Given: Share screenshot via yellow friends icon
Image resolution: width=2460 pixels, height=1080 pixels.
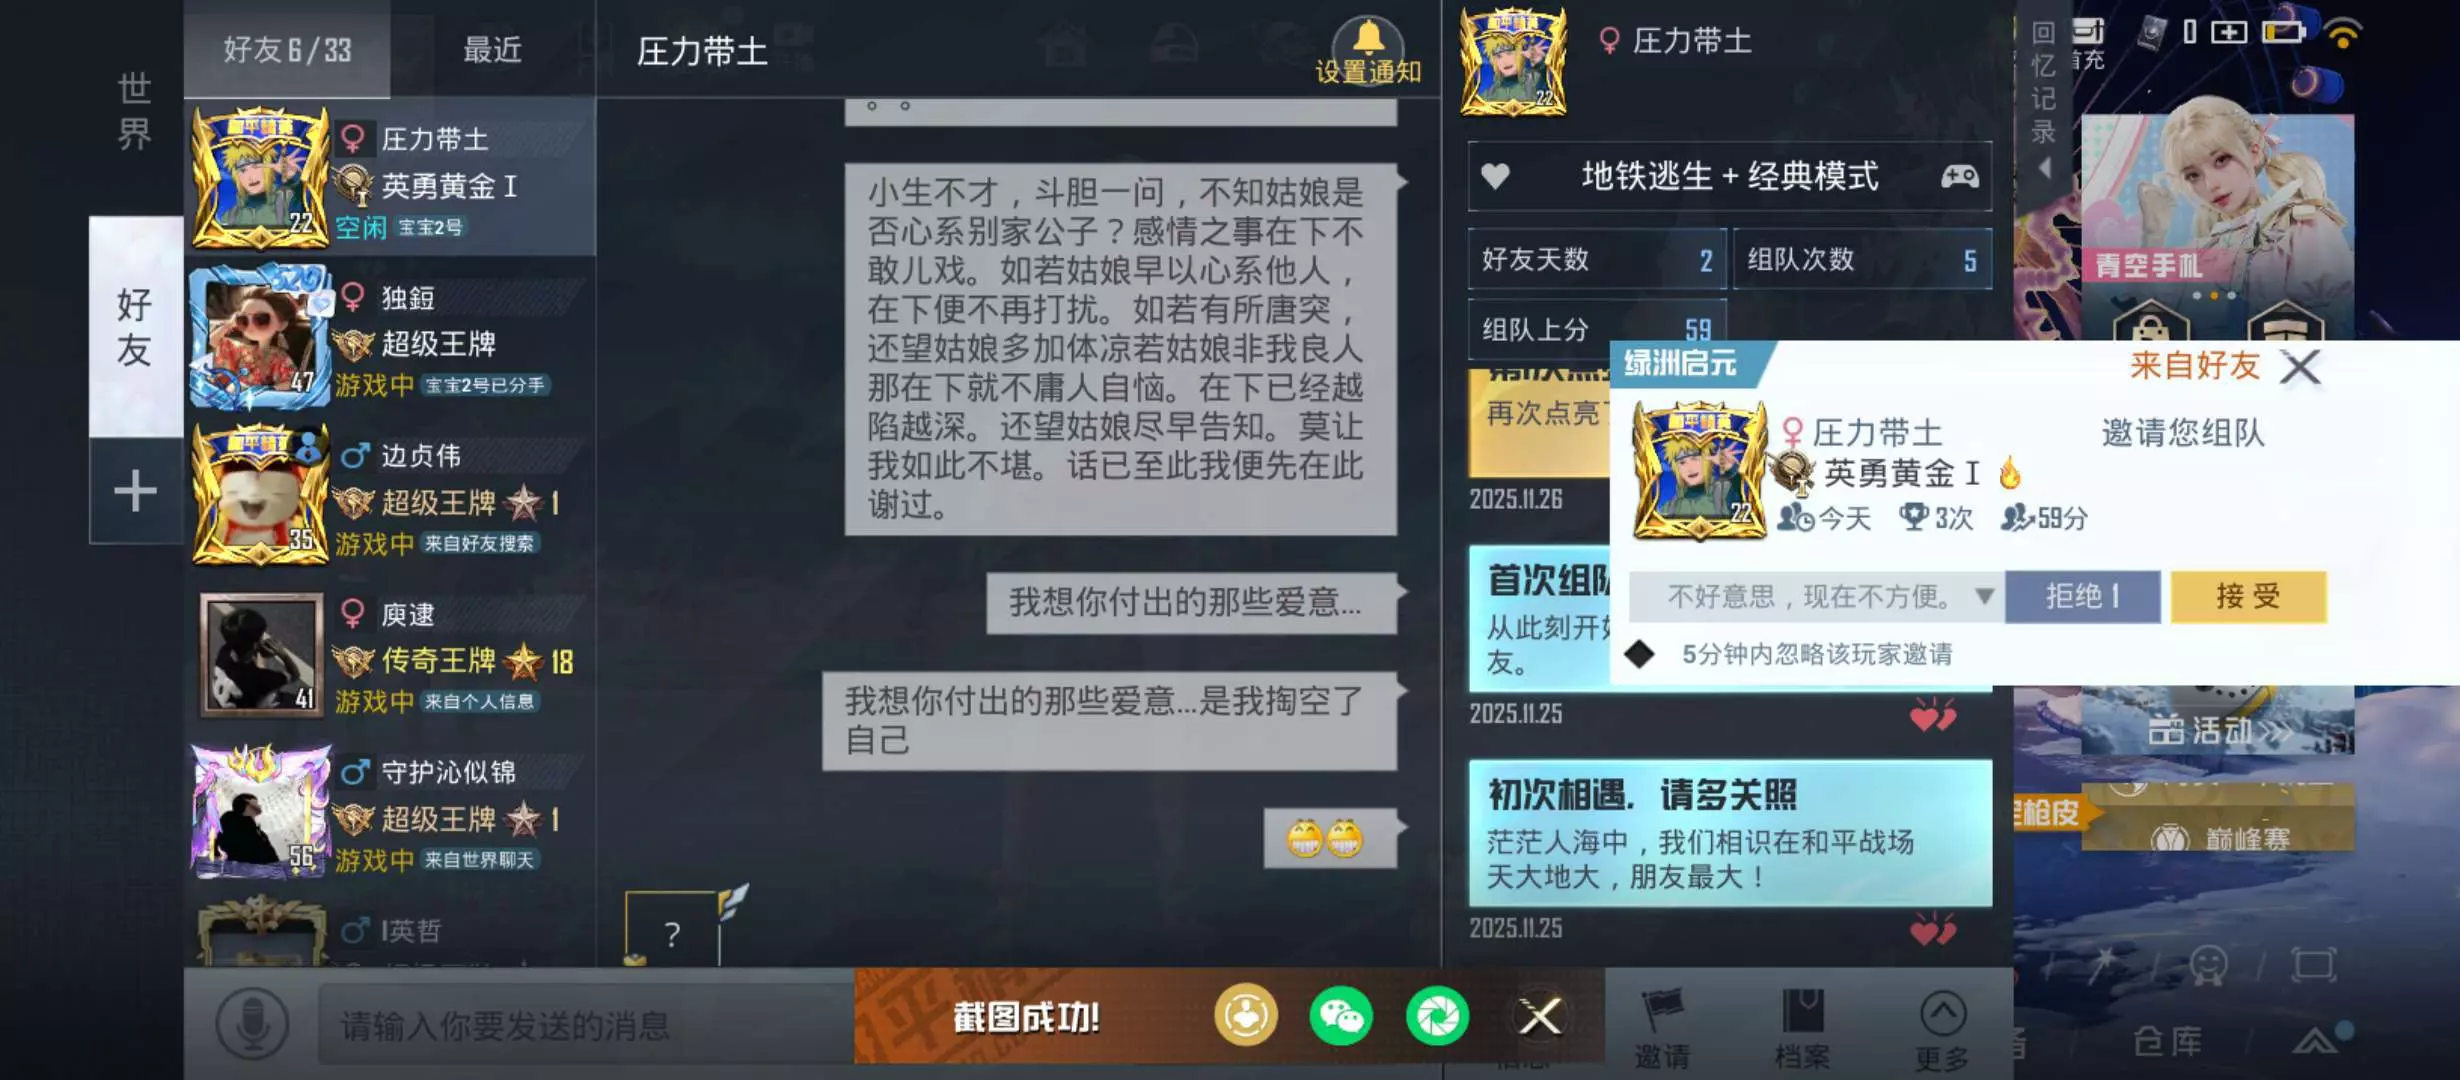Looking at the screenshot, I should pyautogui.click(x=1246, y=1017).
